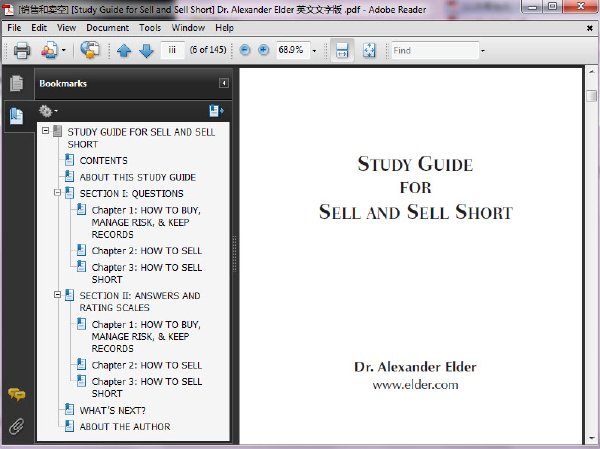Click the title text 'SELL AND SELL SHORT'
The image size is (600, 449).
pos(416,212)
